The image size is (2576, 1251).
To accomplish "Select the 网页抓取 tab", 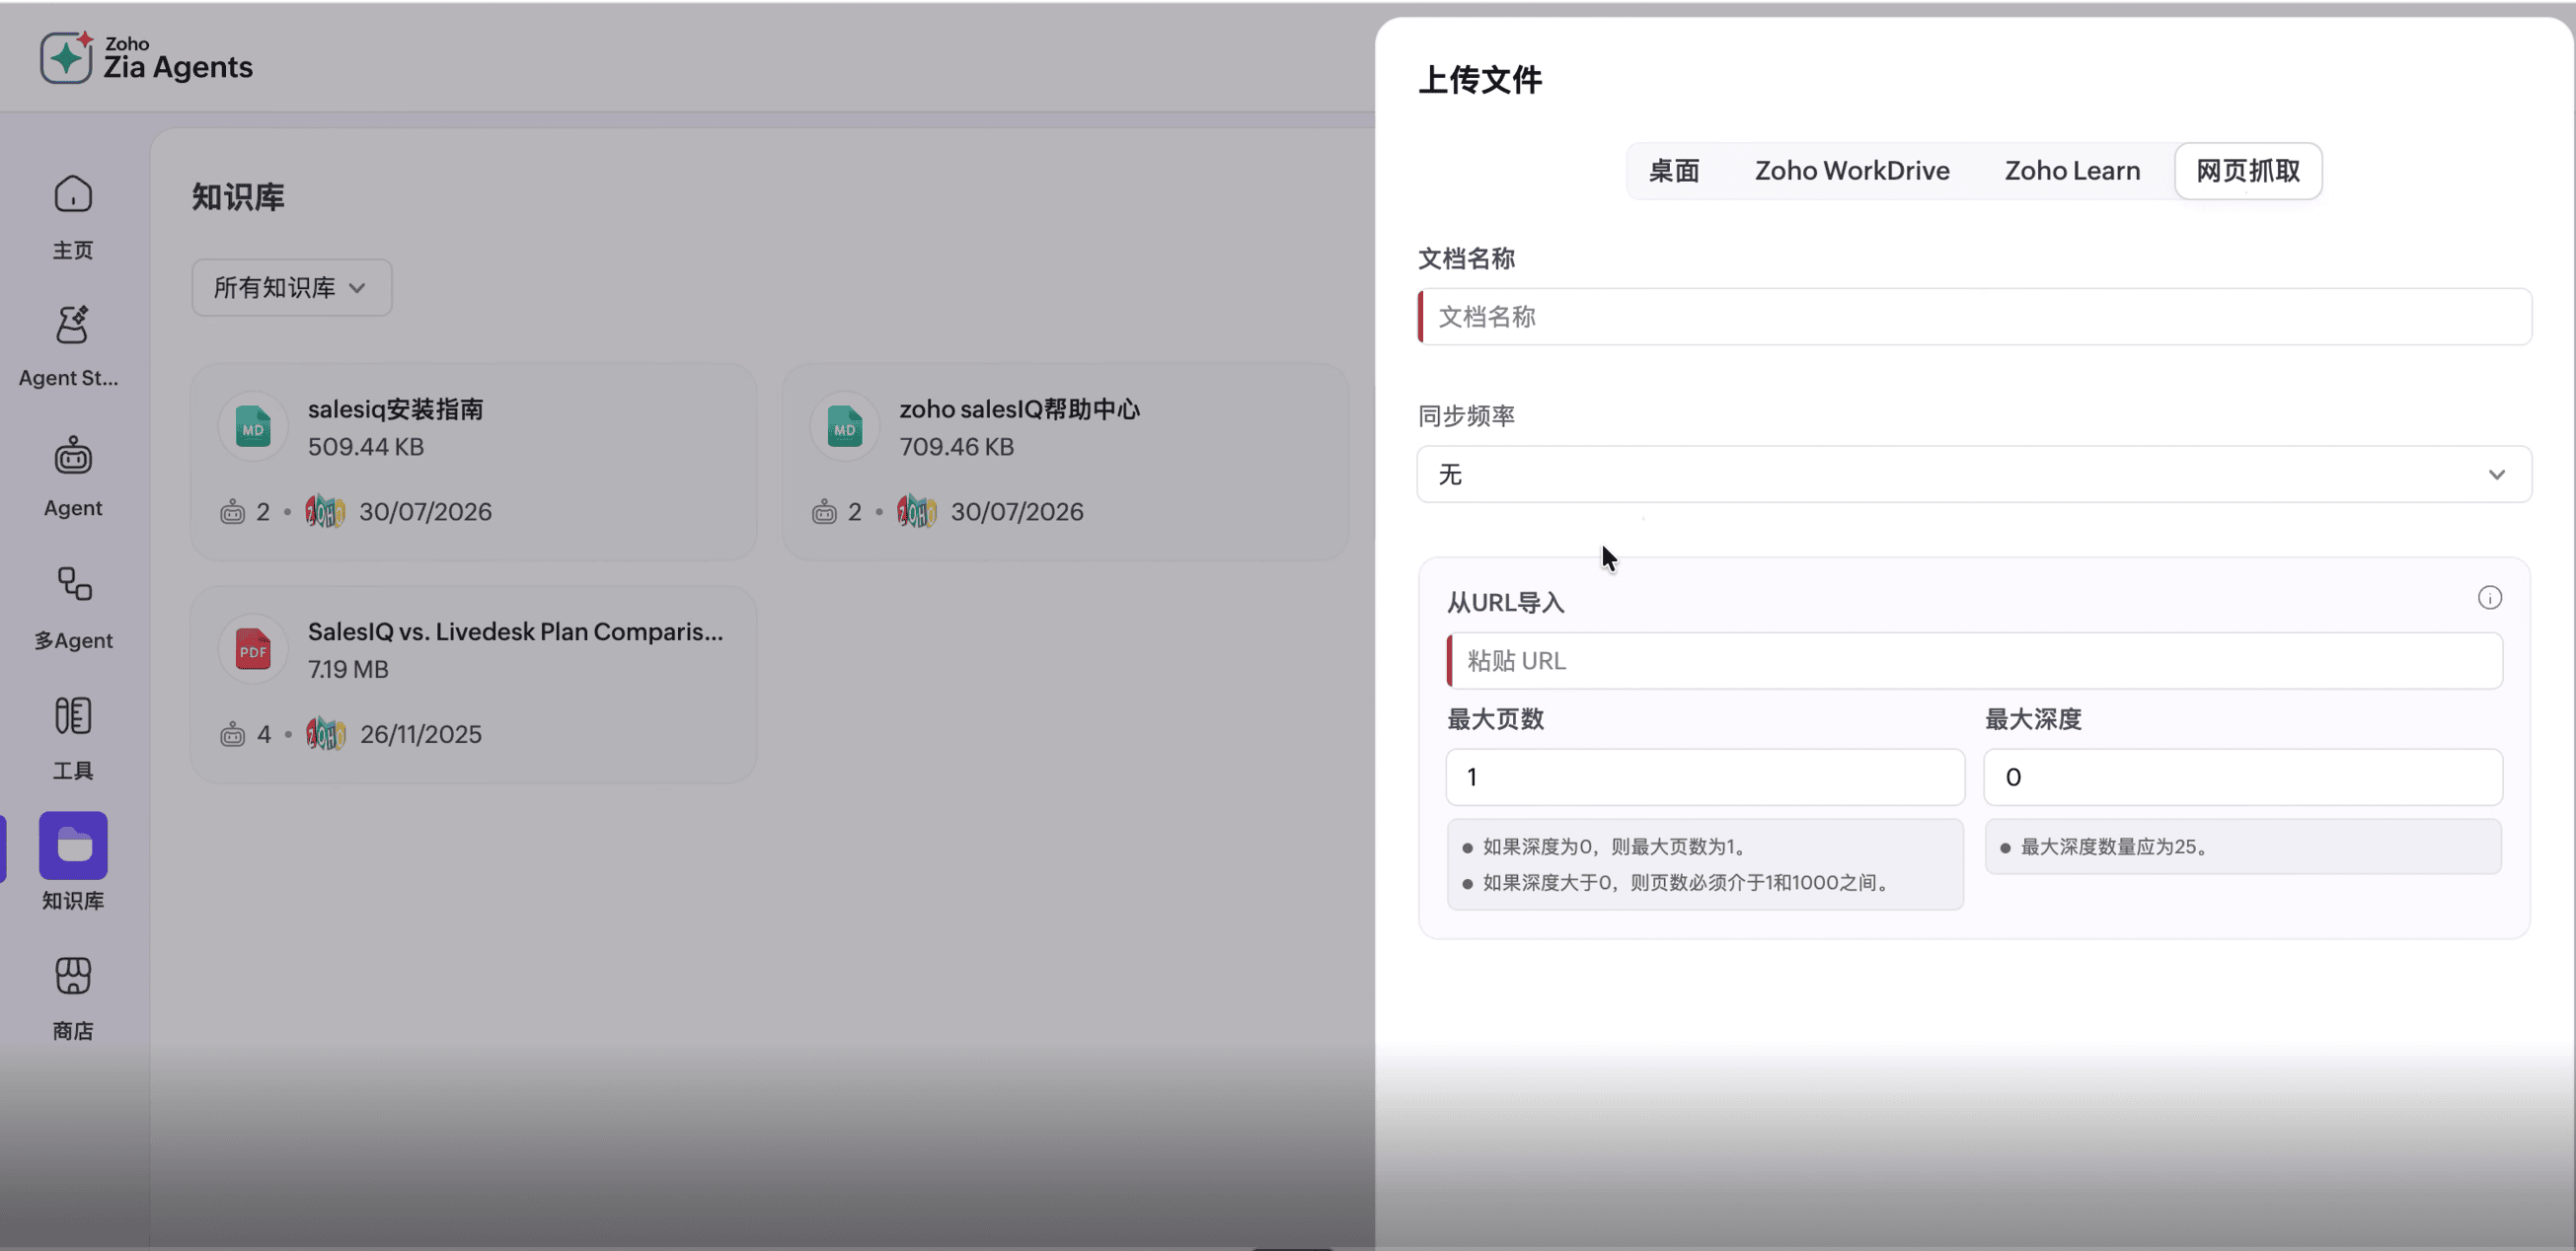I will click(x=2248, y=171).
